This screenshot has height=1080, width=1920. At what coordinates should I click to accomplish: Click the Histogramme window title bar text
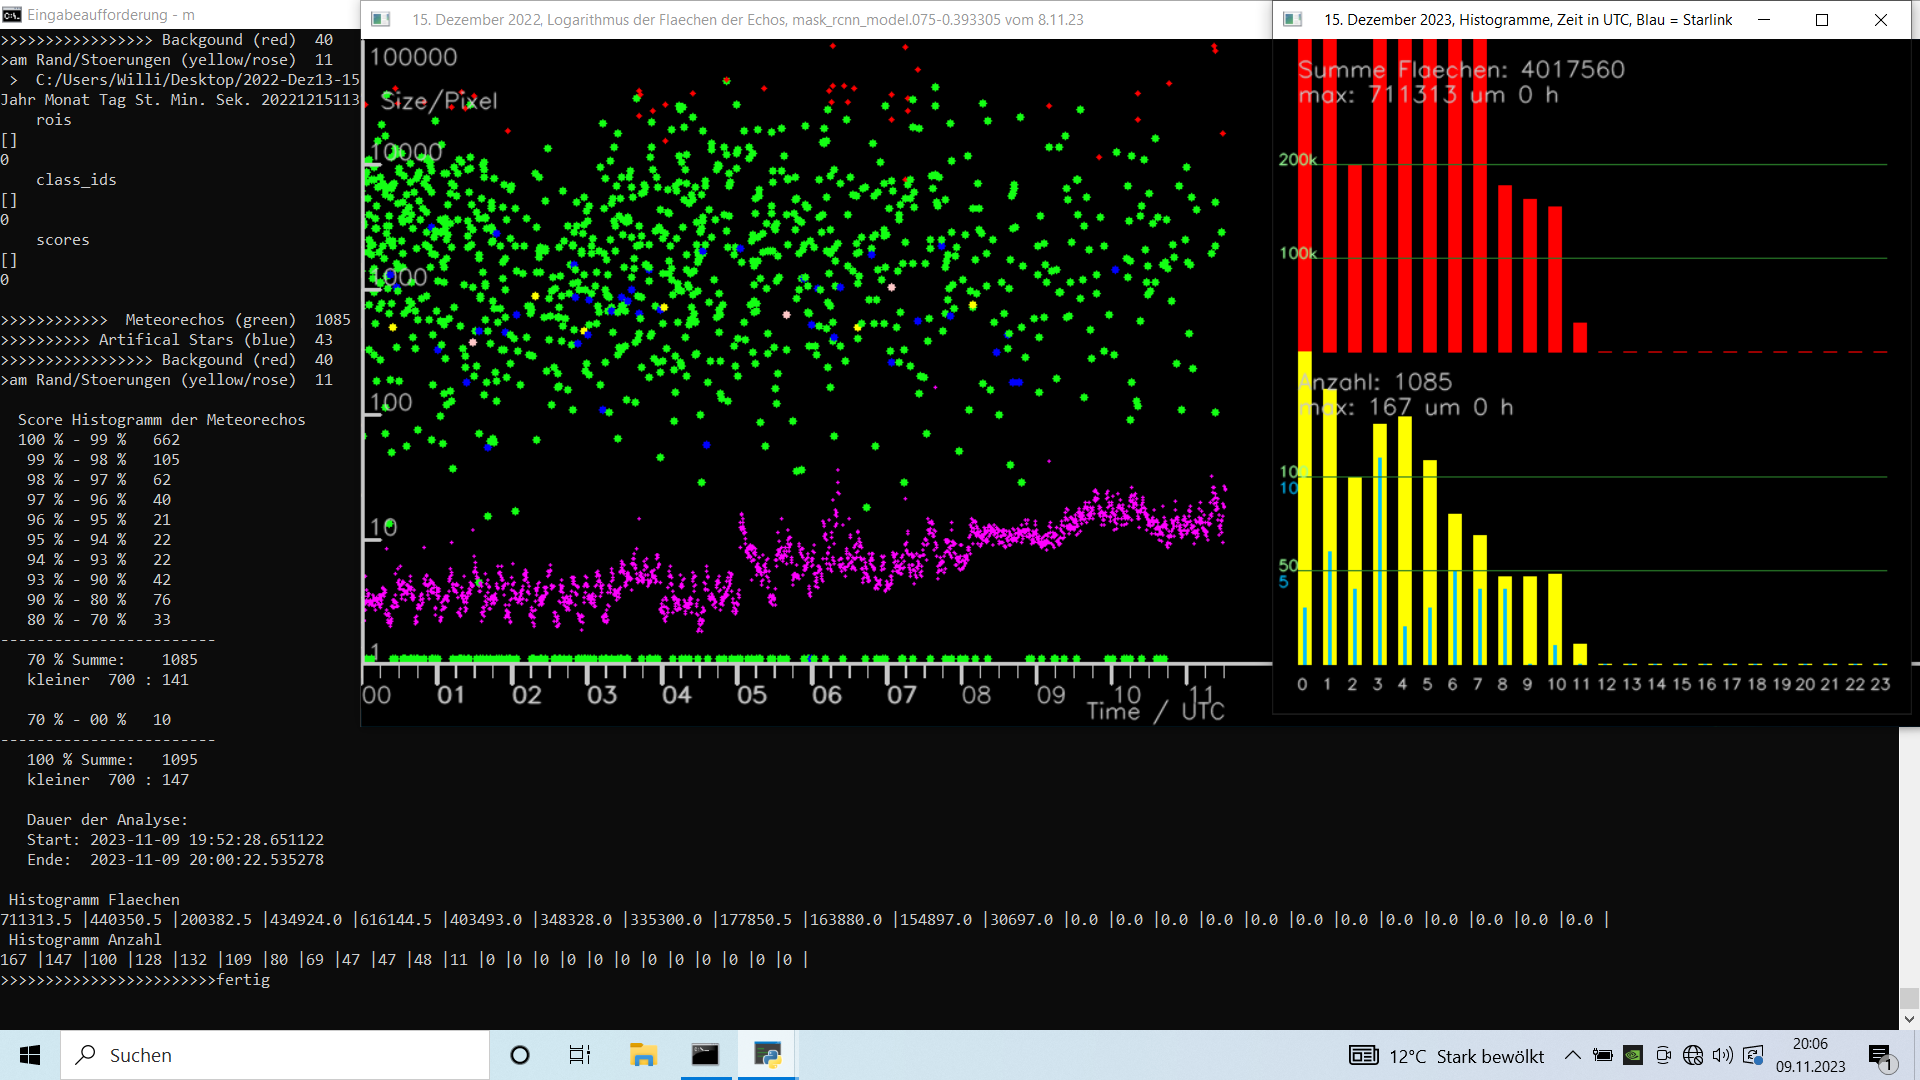pyautogui.click(x=1528, y=19)
